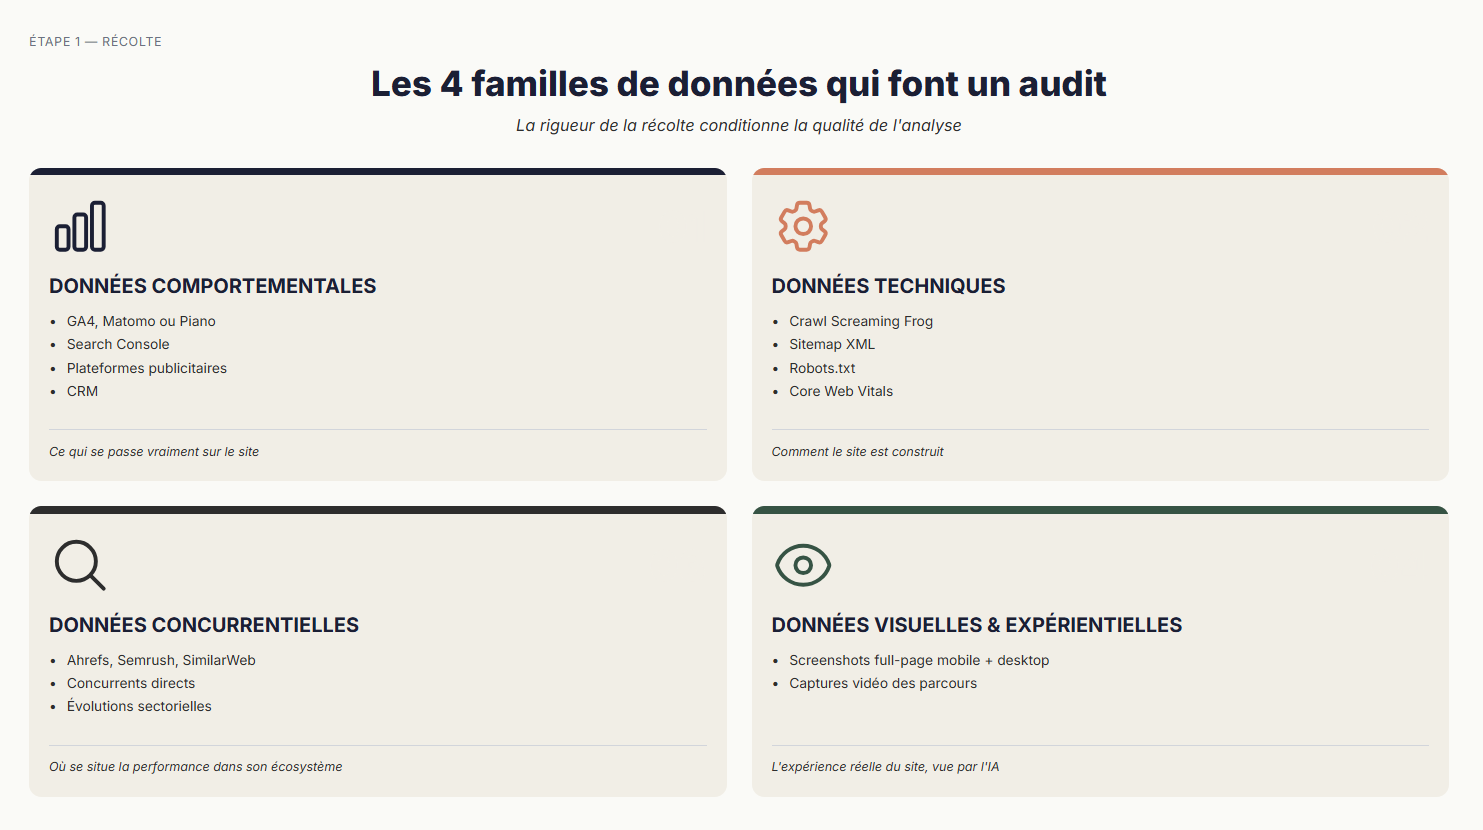Image resolution: width=1483 pixels, height=830 pixels.
Task: Select the 'Évolutions sectorielles' bullet
Action: pyautogui.click(x=139, y=706)
